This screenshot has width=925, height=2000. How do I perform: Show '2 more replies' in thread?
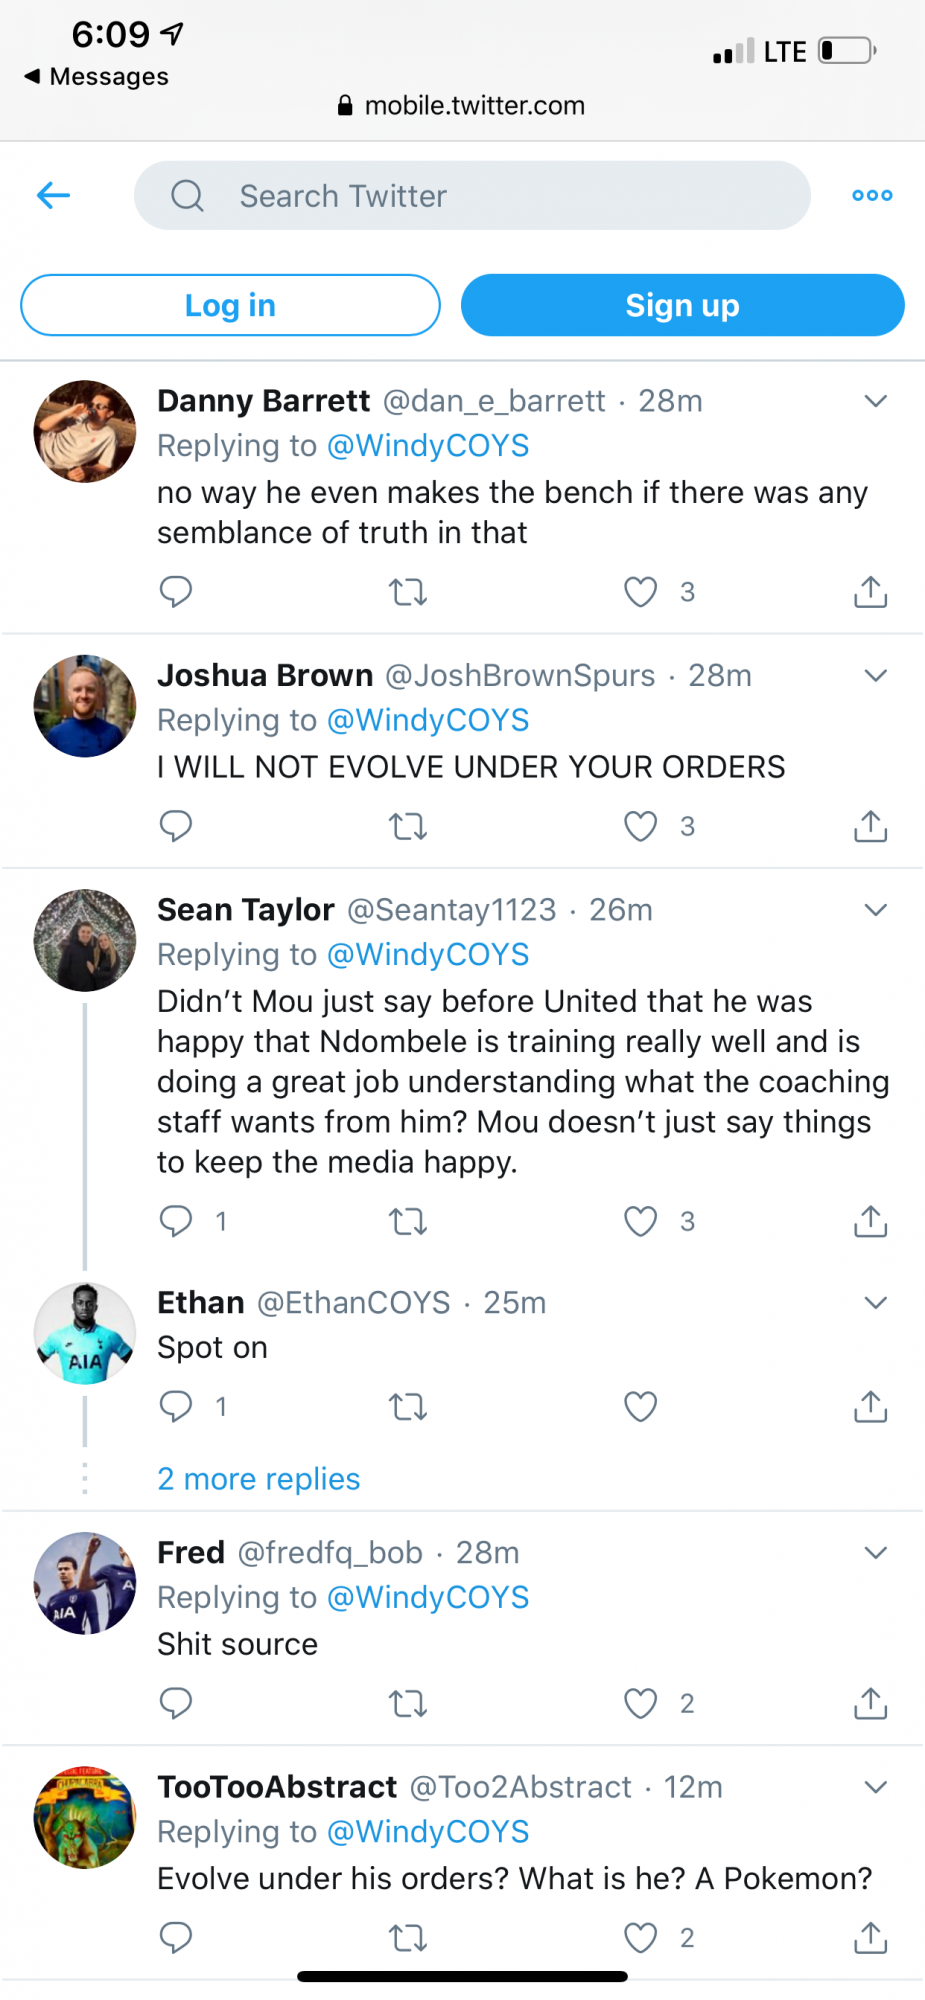pos(258,1479)
